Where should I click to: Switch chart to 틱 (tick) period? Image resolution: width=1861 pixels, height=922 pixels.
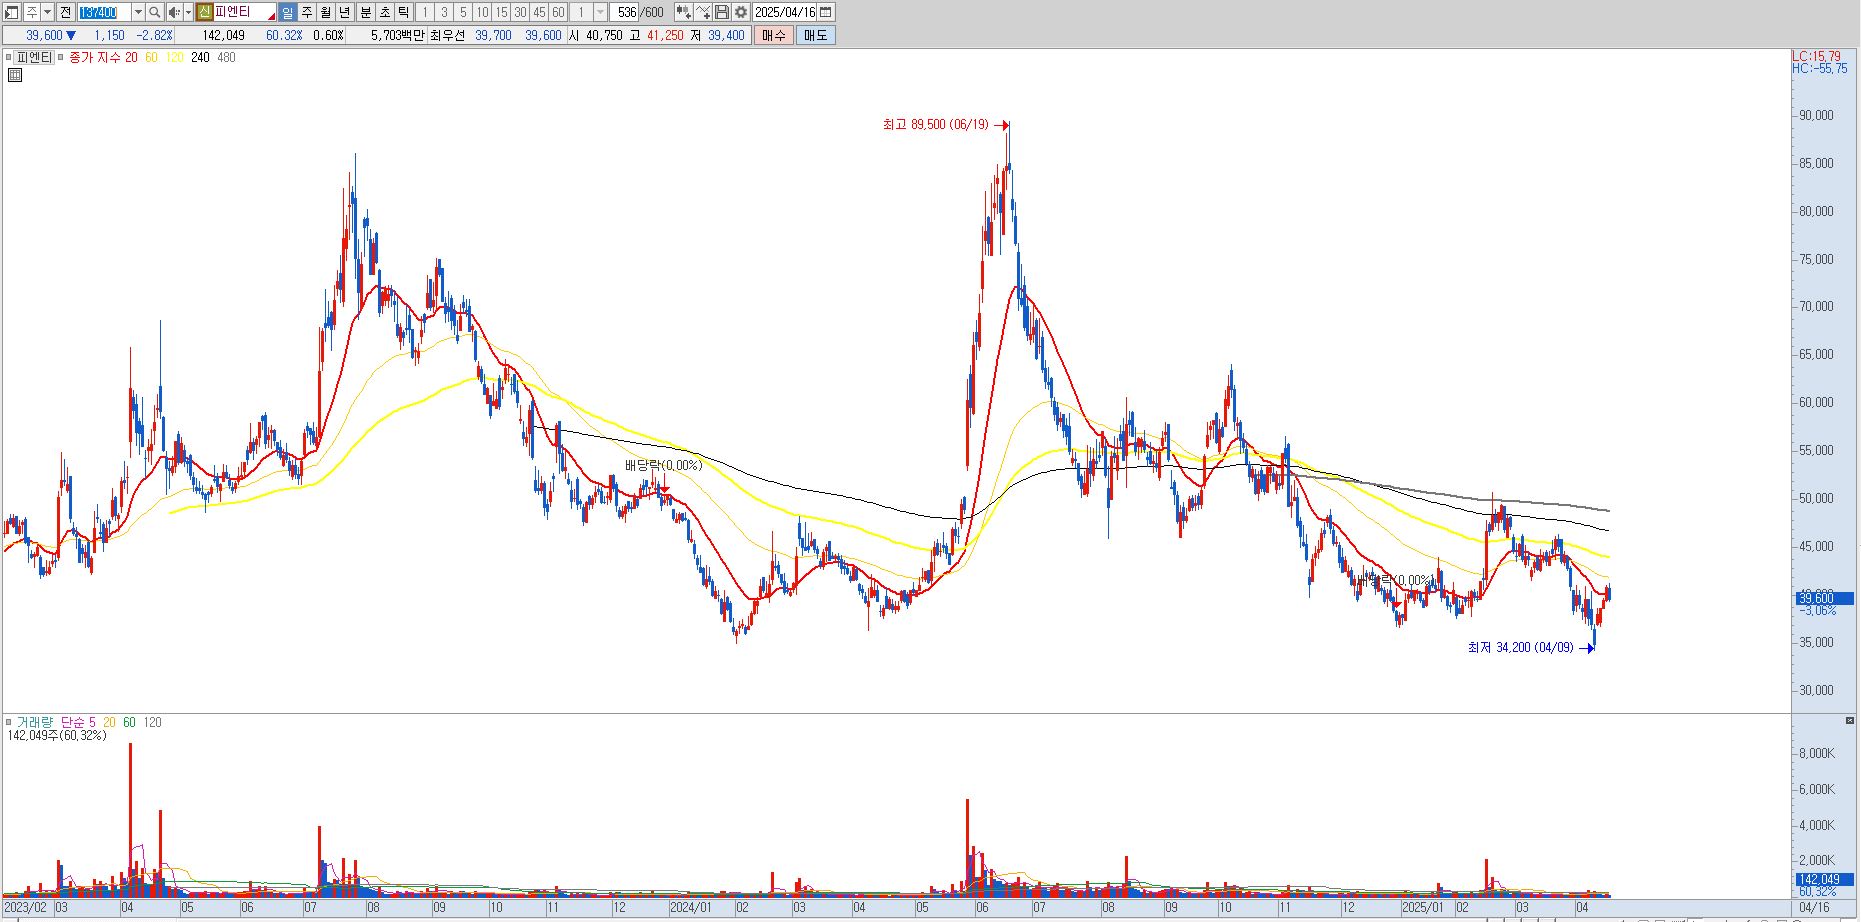coord(403,12)
